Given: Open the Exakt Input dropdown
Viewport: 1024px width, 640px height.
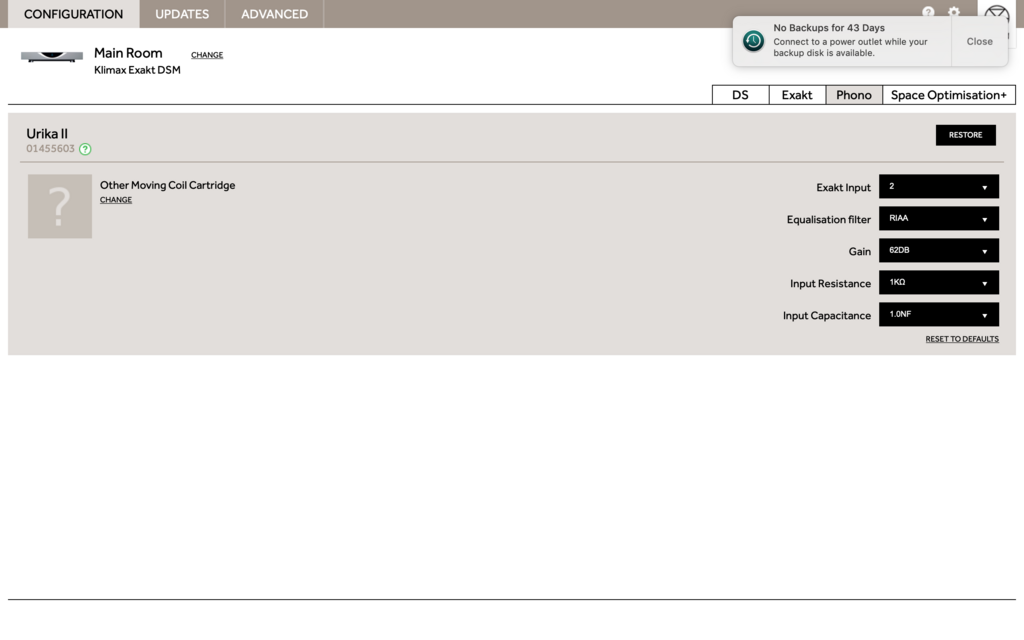Looking at the screenshot, I should pos(938,187).
